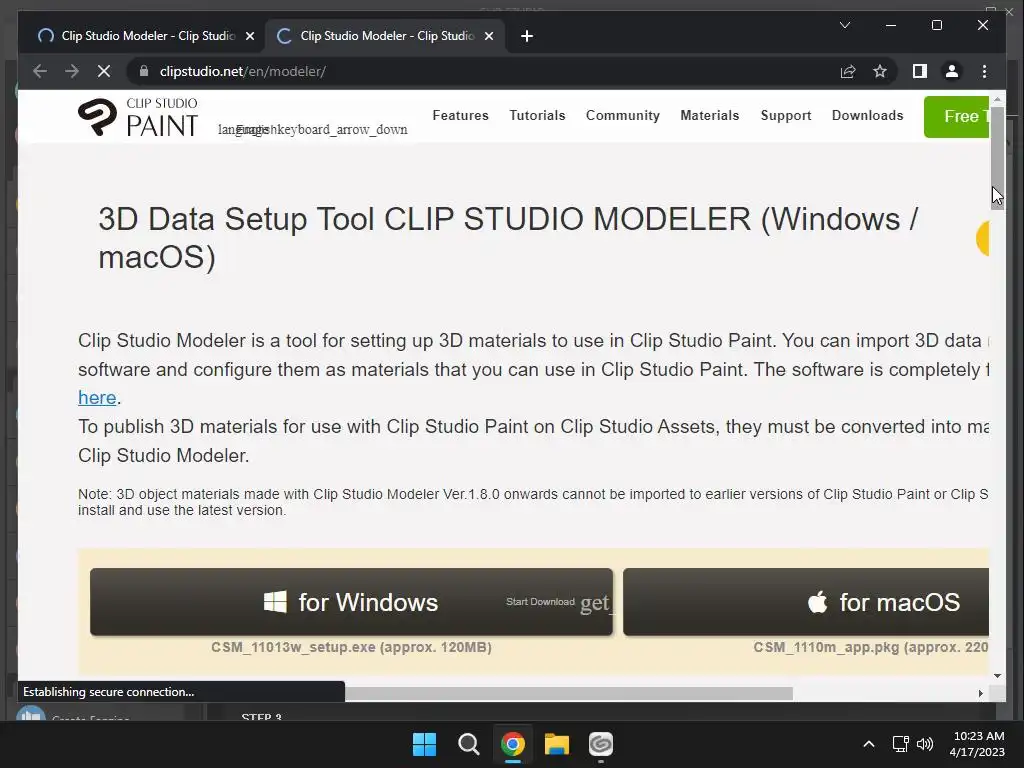
Task: Click the horizontal scrollbar thumb
Action: click(568, 694)
